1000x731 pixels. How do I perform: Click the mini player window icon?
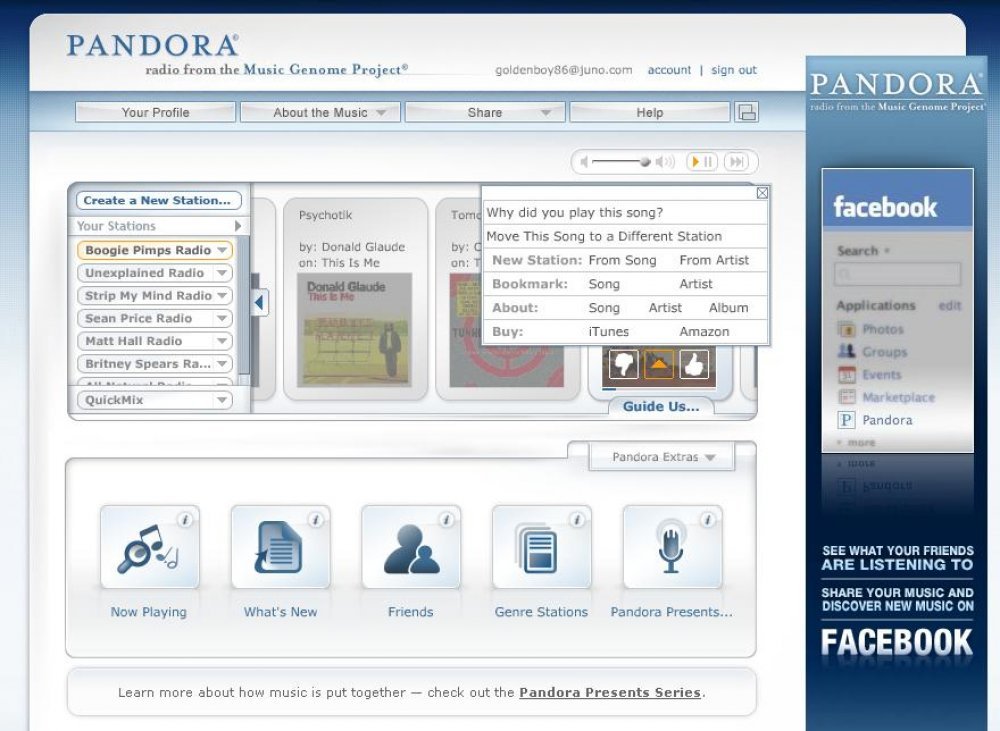(746, 112)
